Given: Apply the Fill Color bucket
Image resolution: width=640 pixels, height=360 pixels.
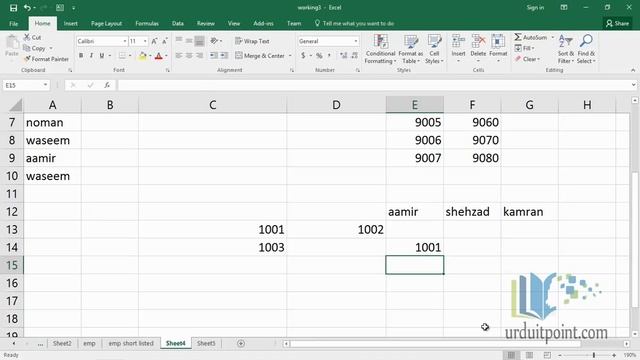Looking at the screenshot, I should (x=142, y=56).
